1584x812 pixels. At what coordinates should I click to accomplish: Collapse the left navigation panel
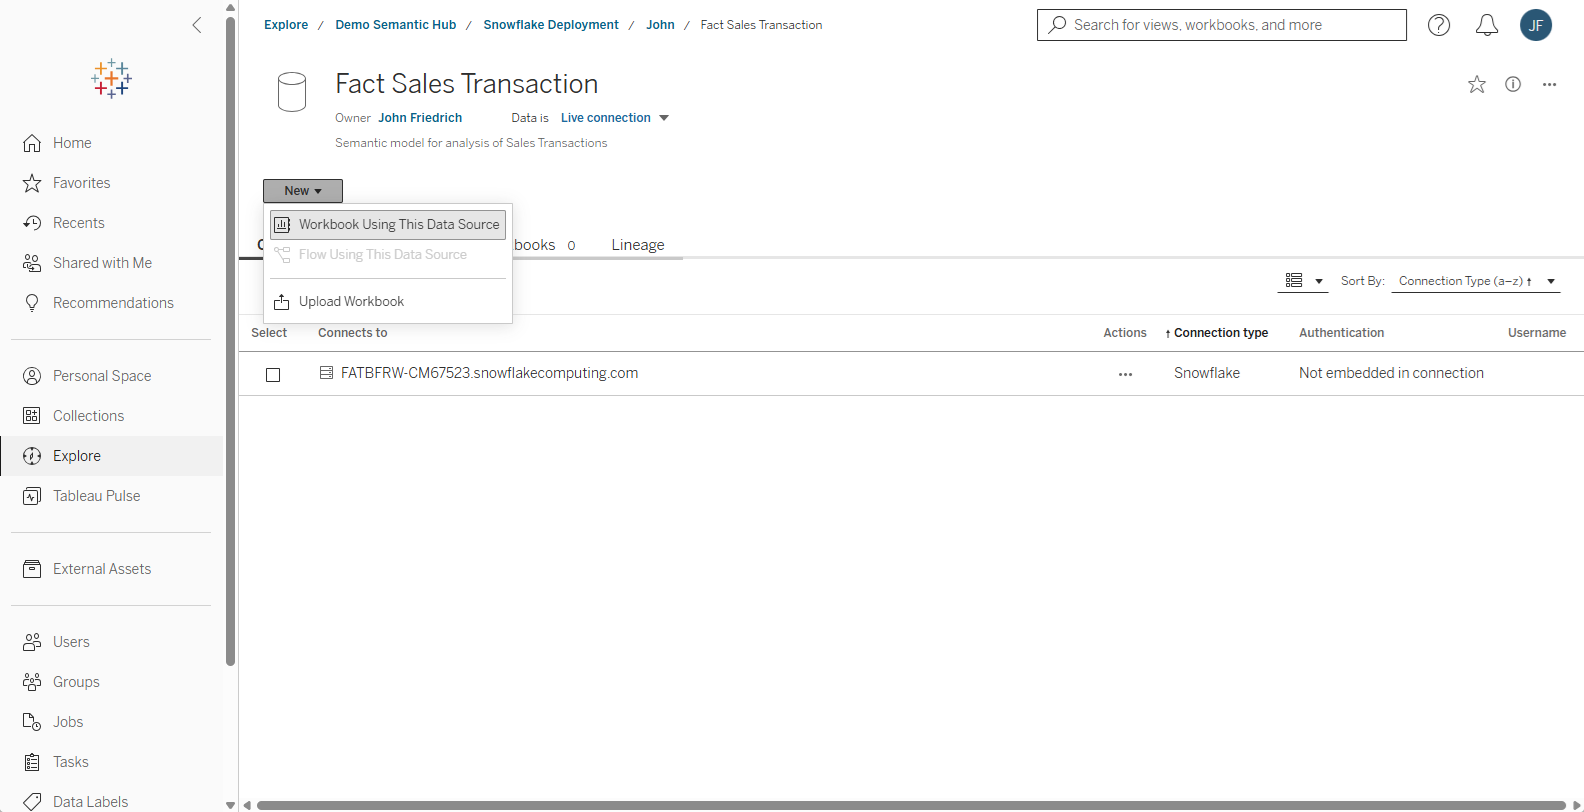coord(197,25)
